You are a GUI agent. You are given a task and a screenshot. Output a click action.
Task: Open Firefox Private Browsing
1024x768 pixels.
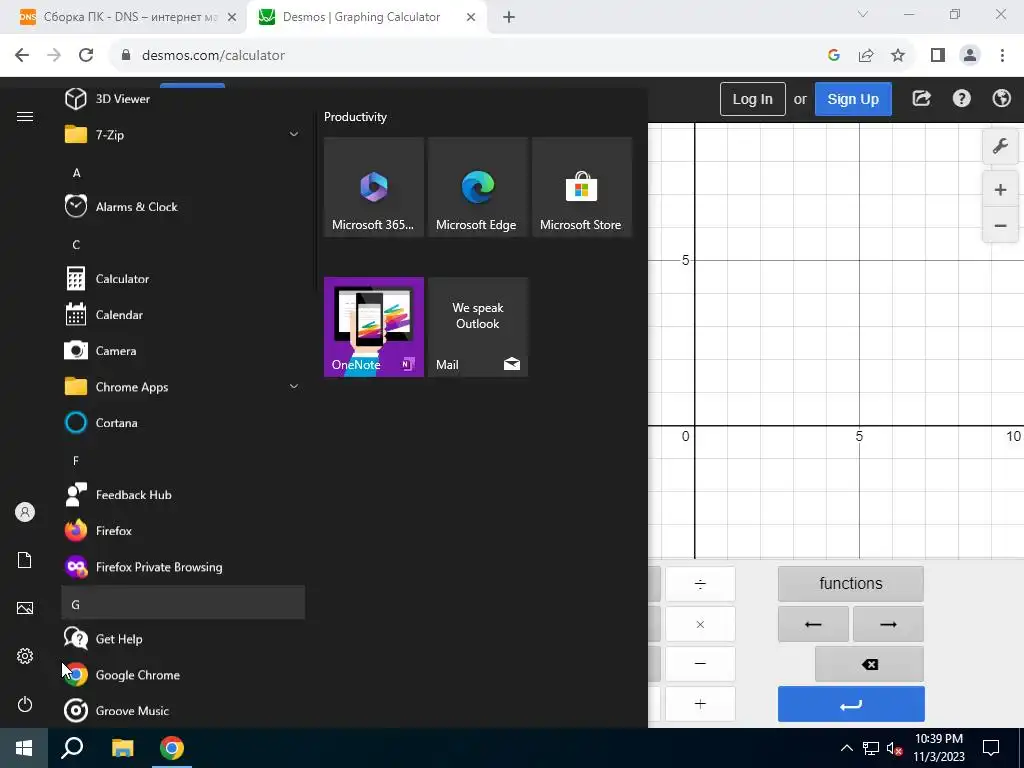point(183,567)
